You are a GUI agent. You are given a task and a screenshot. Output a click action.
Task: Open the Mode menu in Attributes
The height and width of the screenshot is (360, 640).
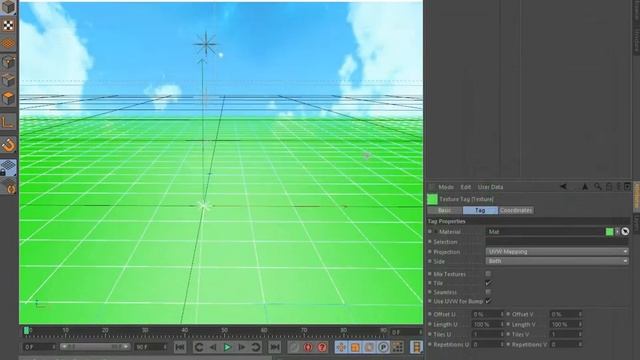point(446,187)
